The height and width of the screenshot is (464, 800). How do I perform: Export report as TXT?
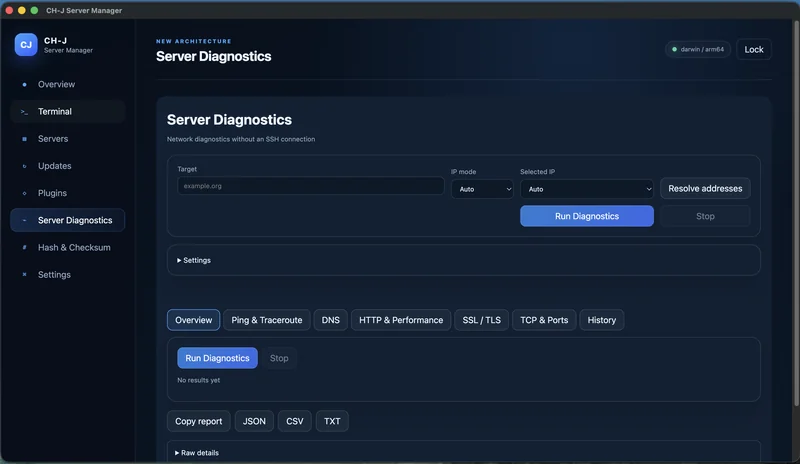(x=332, y=421)
